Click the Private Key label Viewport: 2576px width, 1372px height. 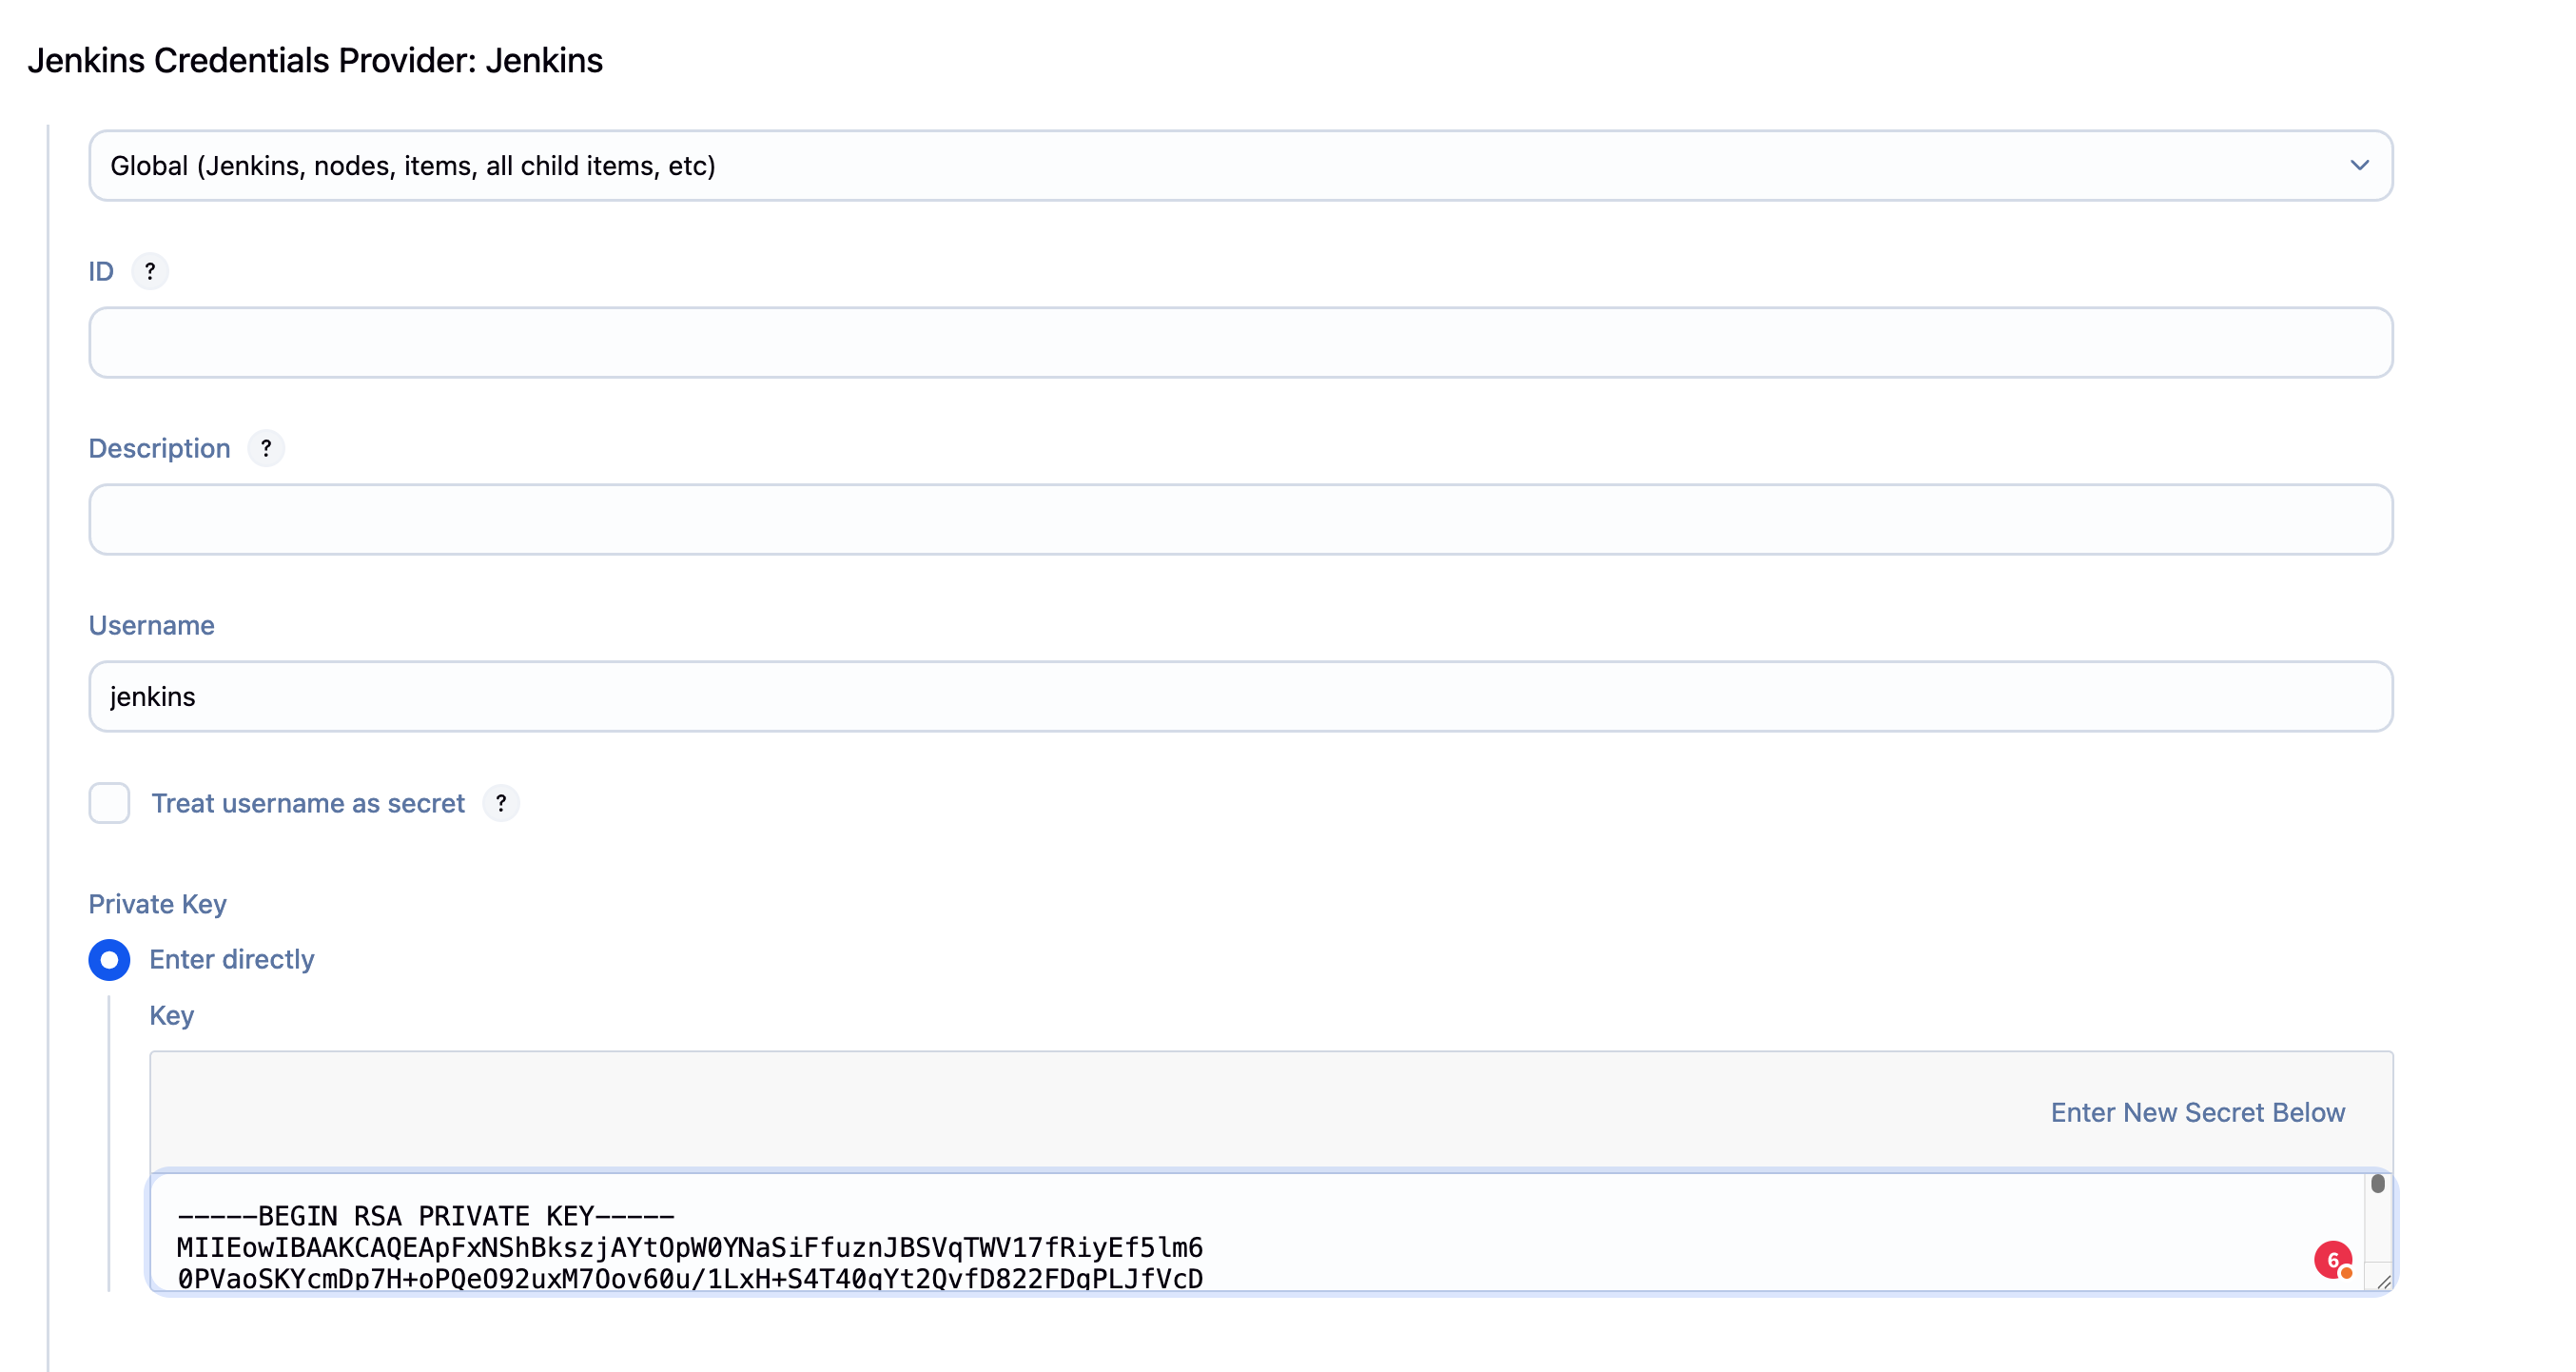[158, 904]
